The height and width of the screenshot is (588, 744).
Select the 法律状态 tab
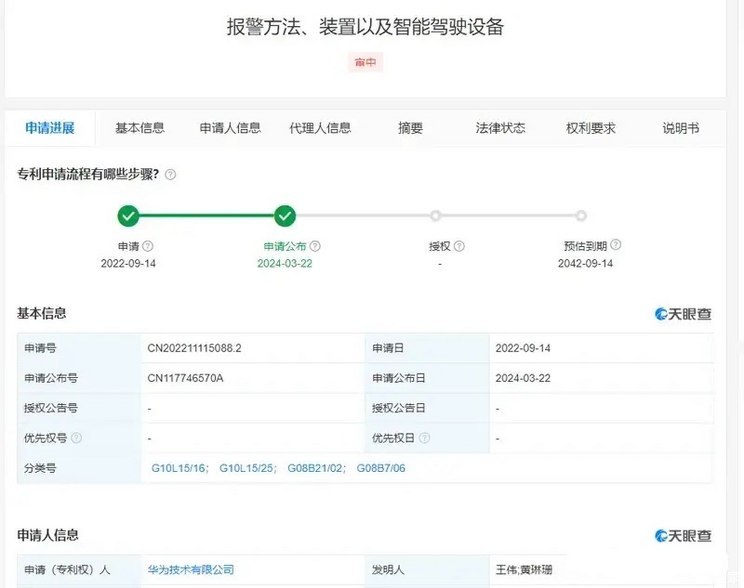coord(501,128)
